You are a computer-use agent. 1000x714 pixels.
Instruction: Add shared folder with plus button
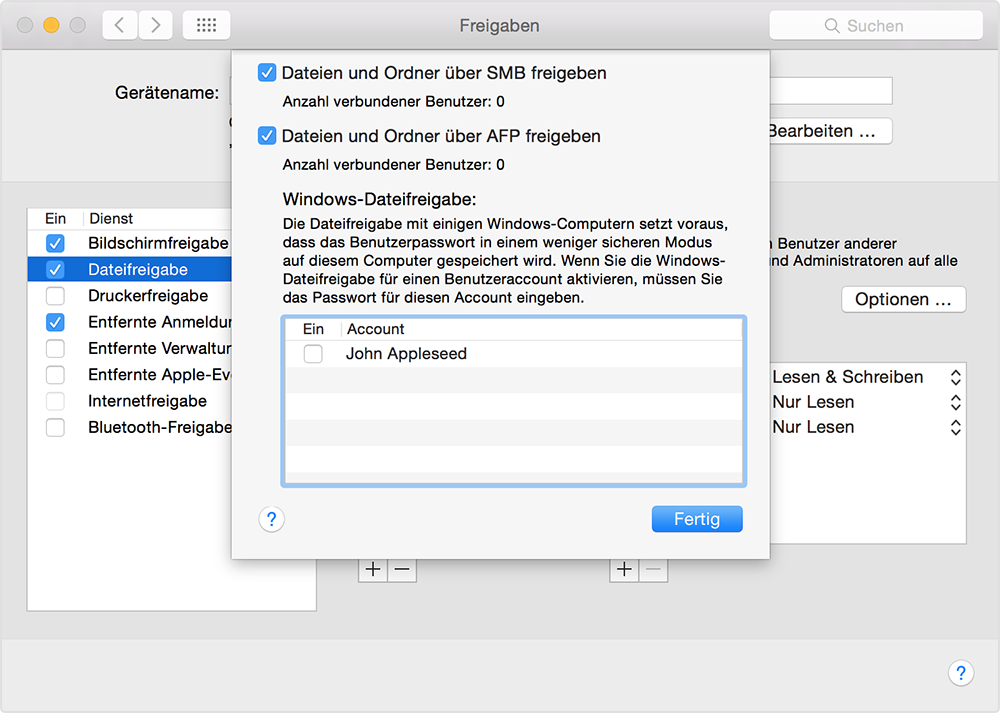[x=373, y=569]
